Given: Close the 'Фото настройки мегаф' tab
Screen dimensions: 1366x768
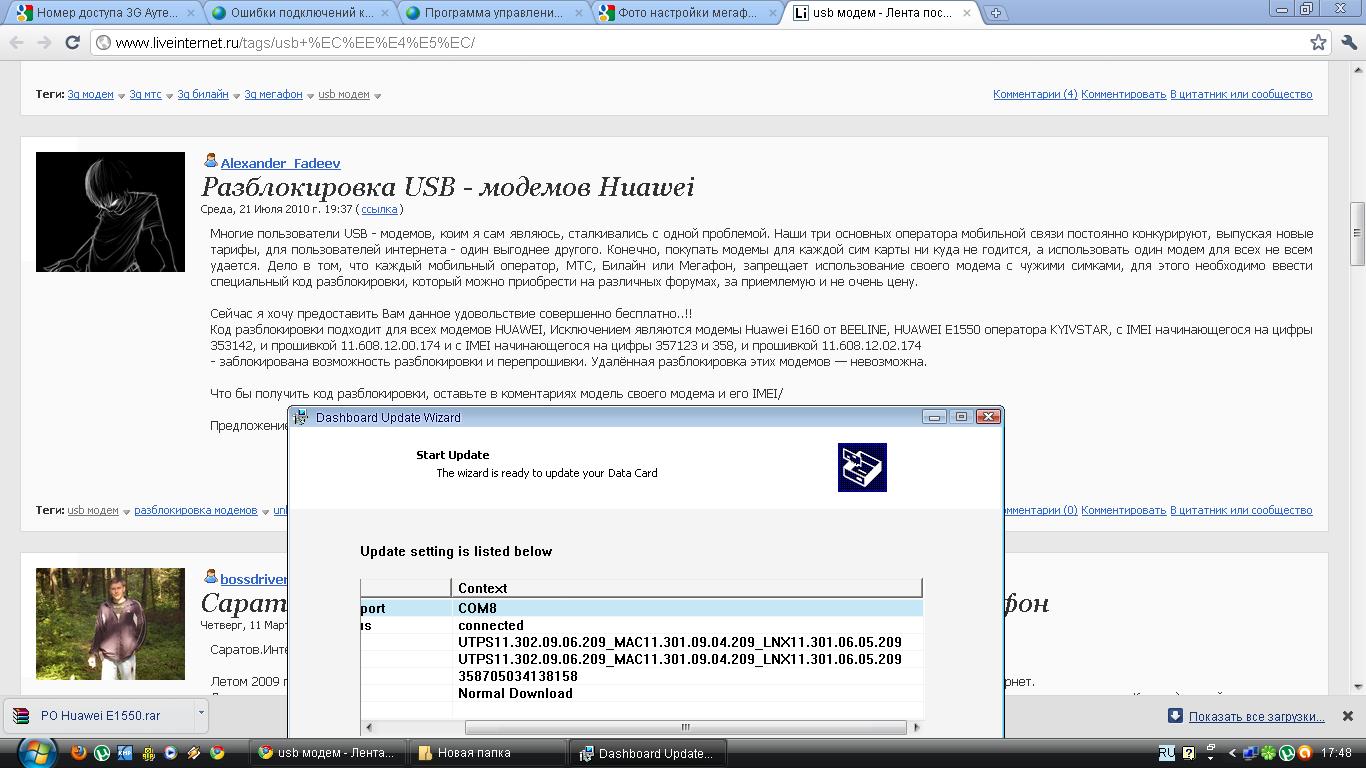Looking at the screenshot, I should pyautogui.click(x=773, y=14).
